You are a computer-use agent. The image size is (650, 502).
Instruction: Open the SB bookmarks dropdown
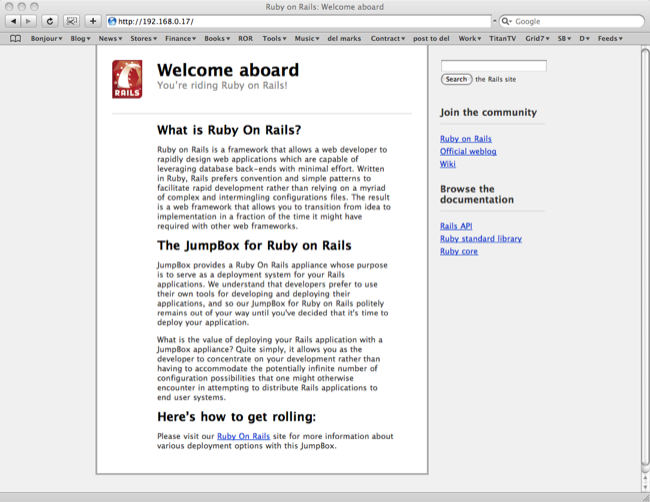pos(564,39)
